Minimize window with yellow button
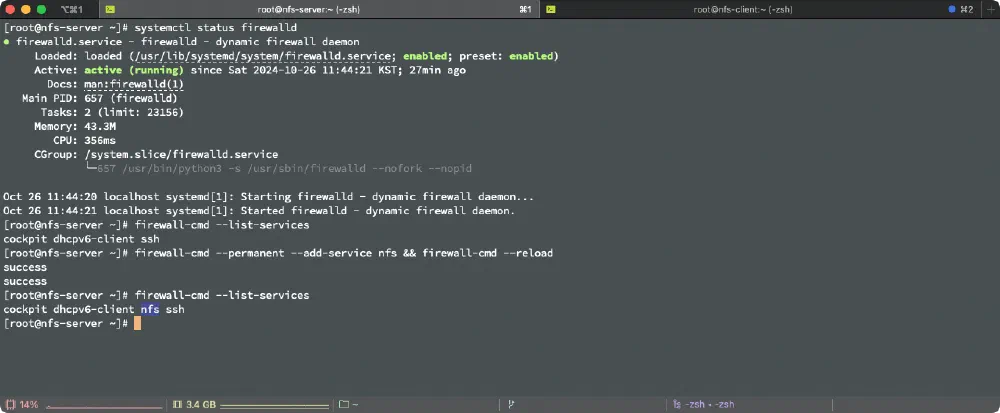1000x413 pixels. (26, 10)
